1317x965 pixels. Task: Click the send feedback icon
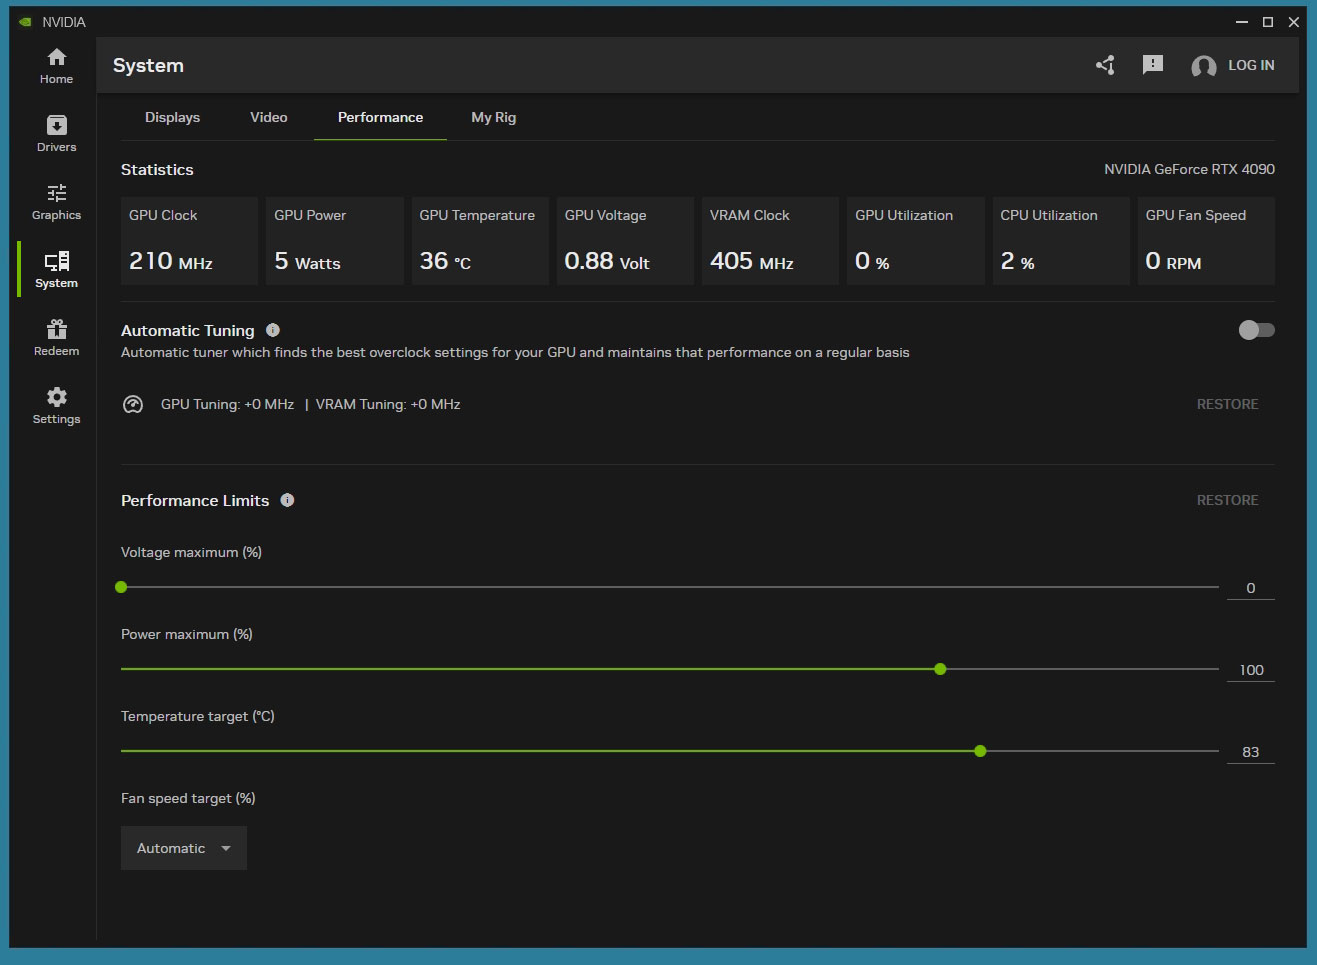[1153, 65]
